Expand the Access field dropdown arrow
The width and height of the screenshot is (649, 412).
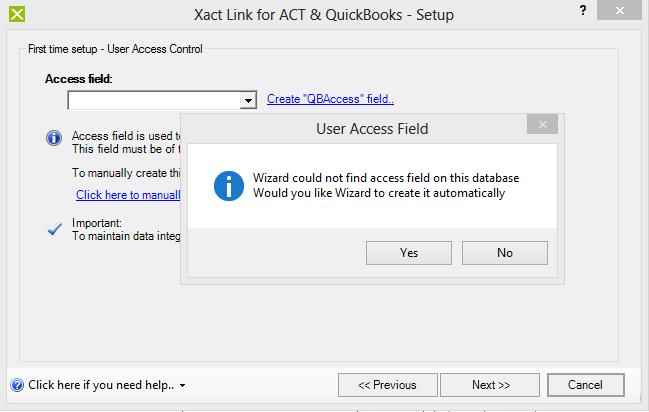coord(248,101)
